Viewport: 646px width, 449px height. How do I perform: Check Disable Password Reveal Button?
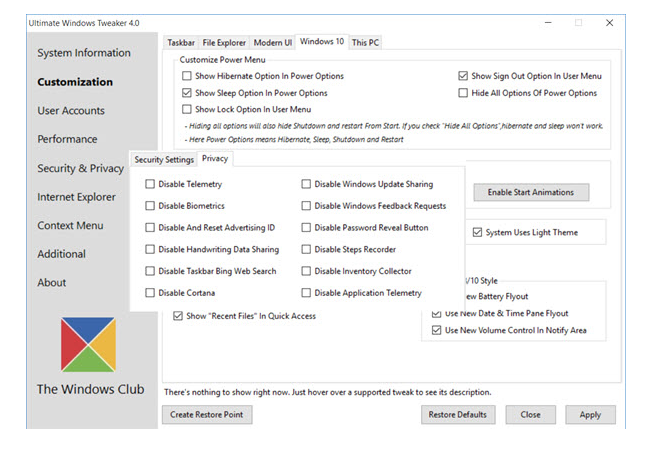tap(306, 227)
